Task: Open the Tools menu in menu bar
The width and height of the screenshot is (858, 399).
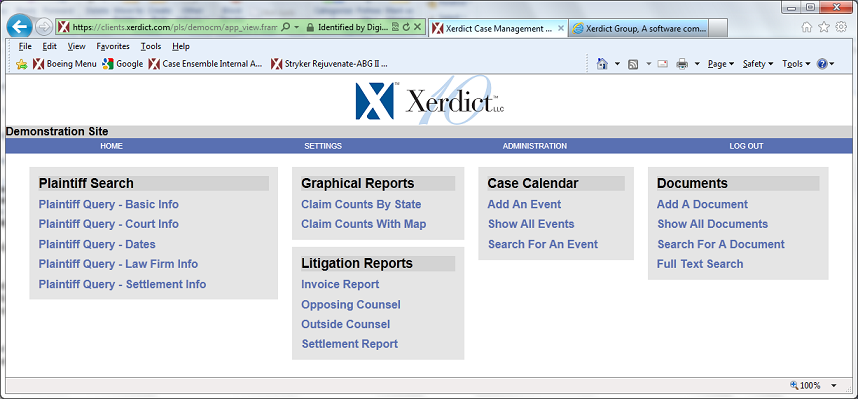Action: 150,47
